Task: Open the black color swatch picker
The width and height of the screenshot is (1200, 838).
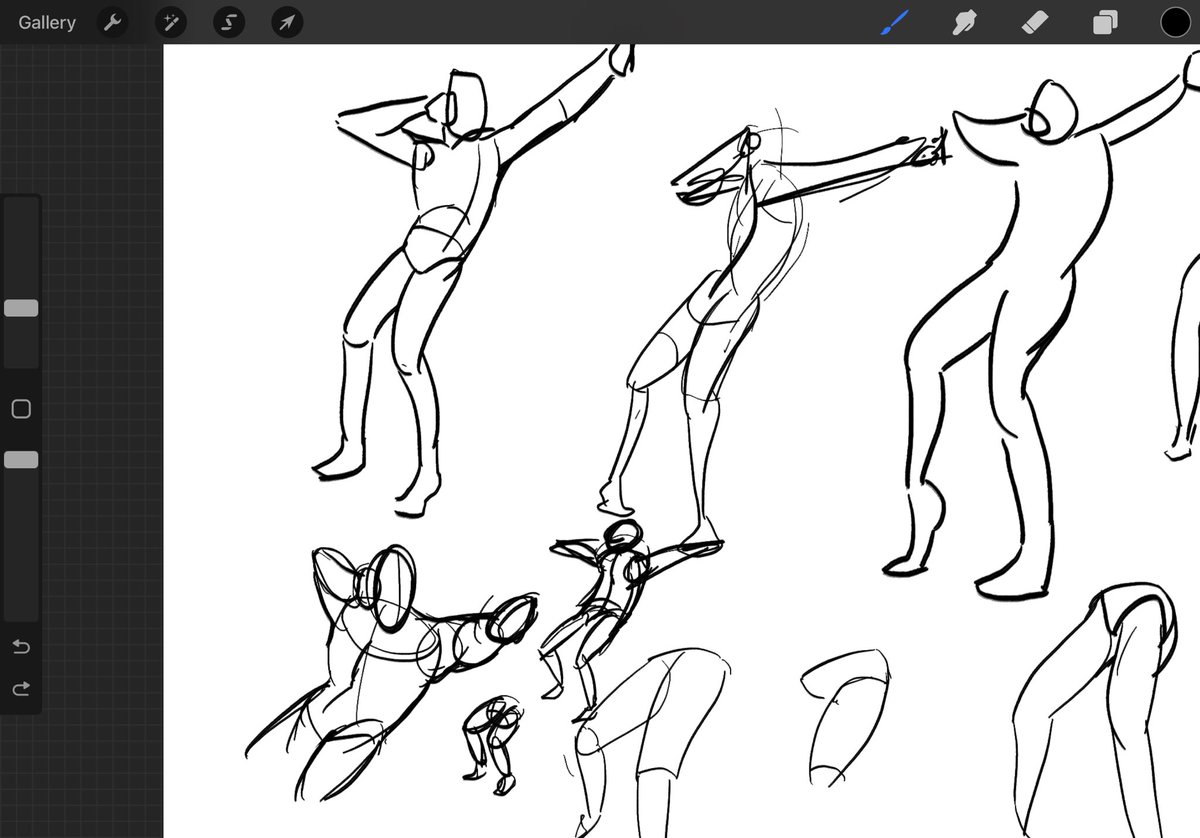Action: point(1175,22)
